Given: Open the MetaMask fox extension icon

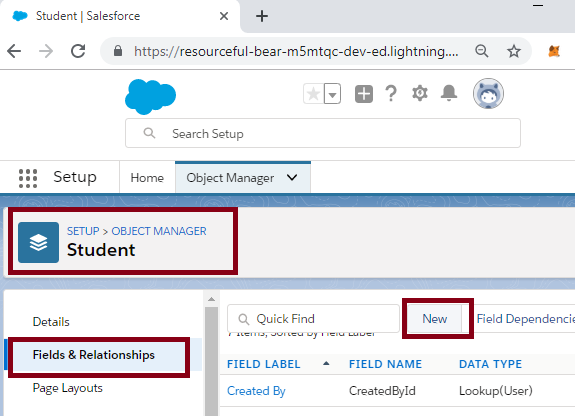Looking at the screenshot, I should point(554,51).
